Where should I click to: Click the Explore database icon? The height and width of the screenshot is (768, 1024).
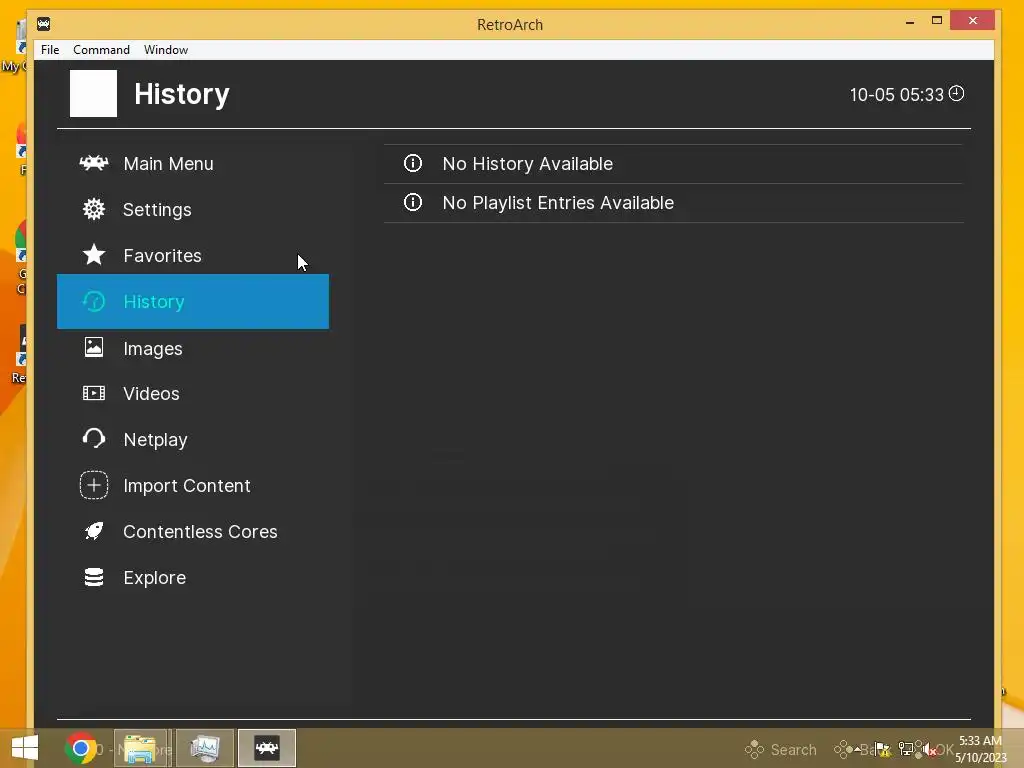tap(94, 577)
